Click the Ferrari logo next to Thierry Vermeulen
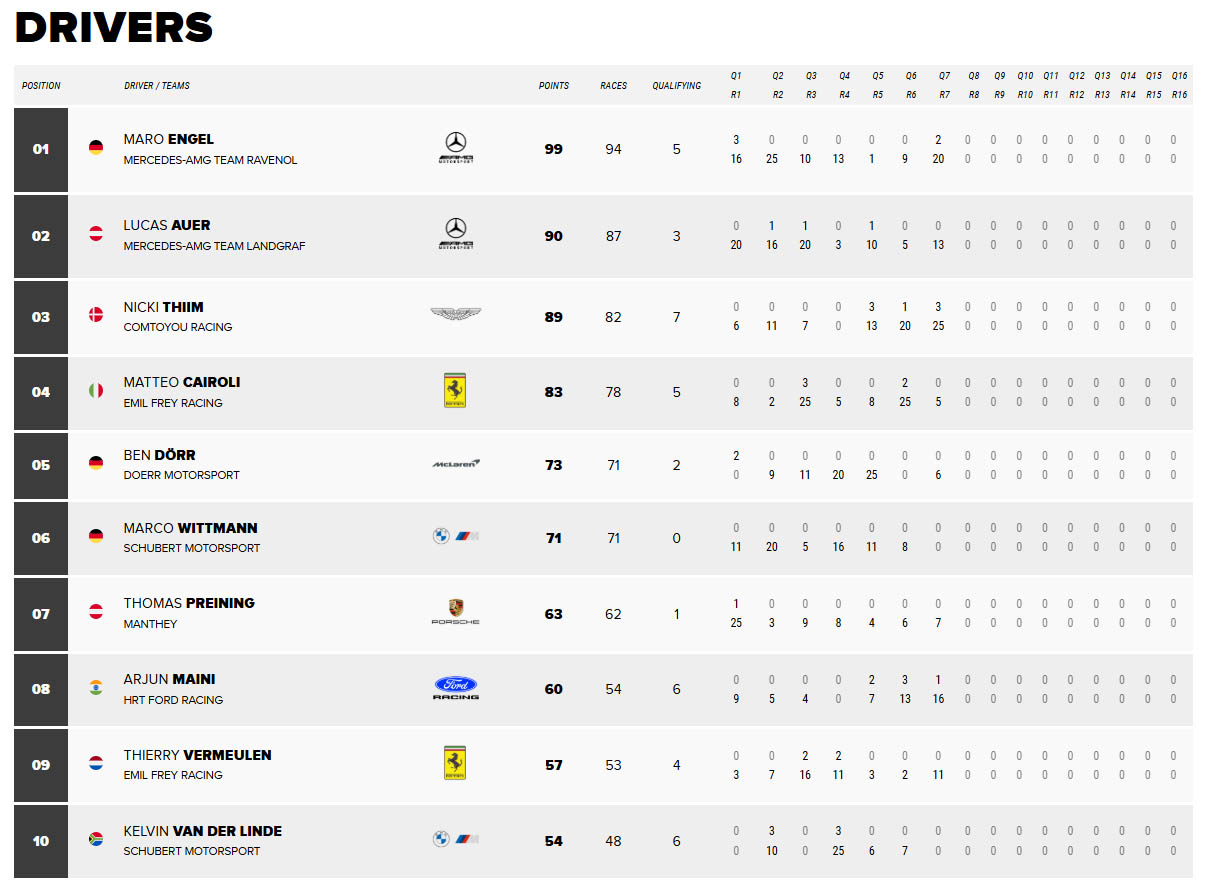 pos(455,764)
